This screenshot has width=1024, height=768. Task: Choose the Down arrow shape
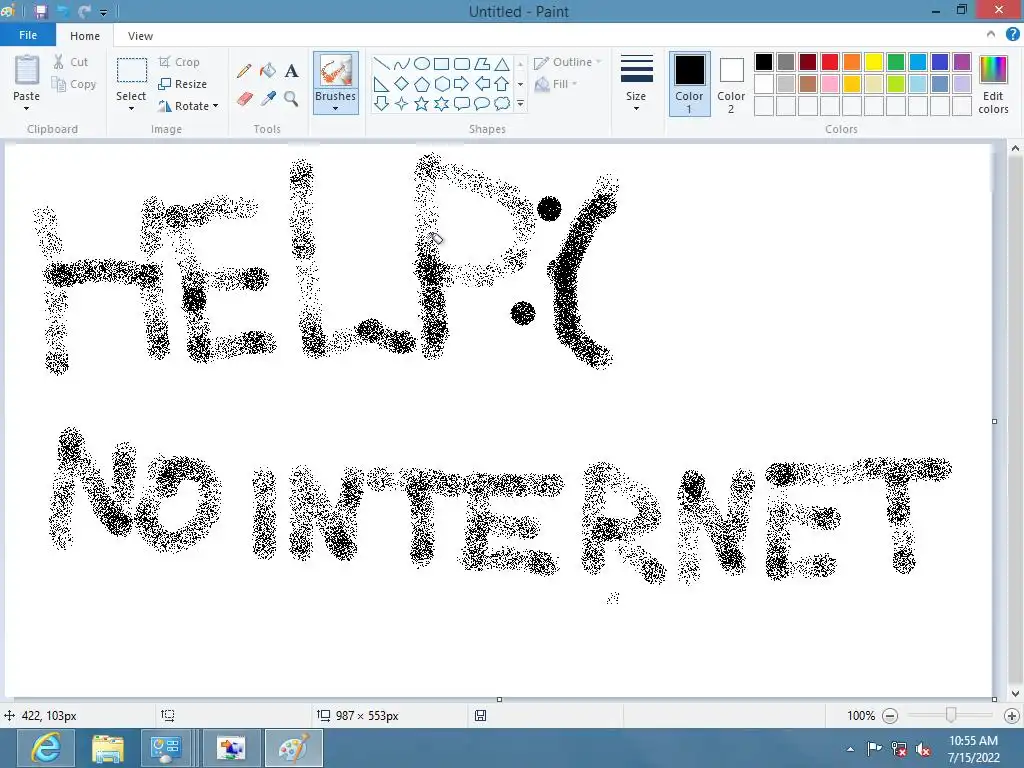pyautogui.click(x=381, y=103)
